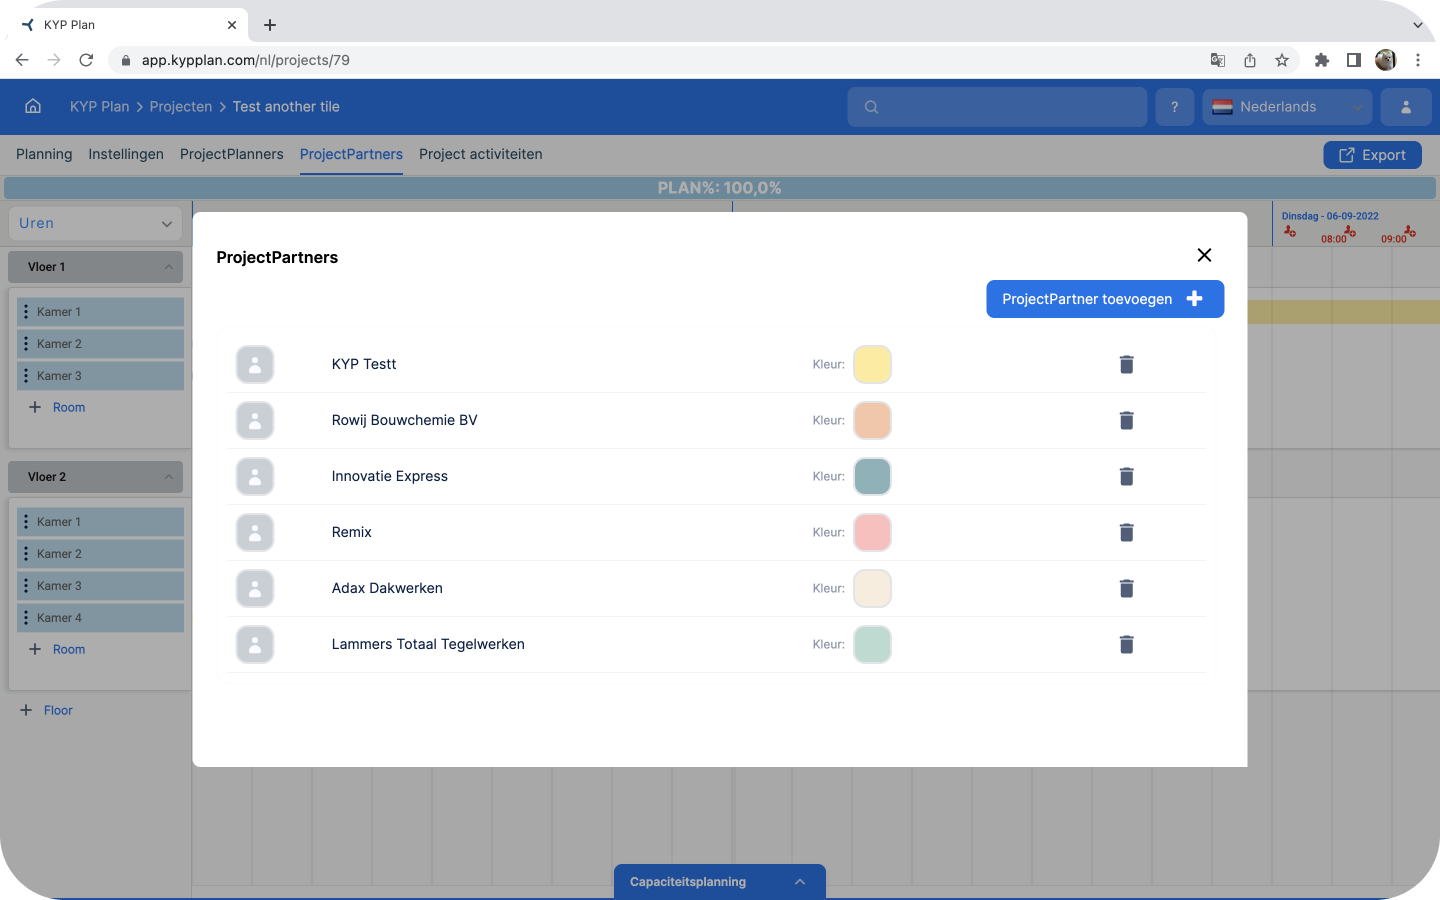Open the help question mark button
This screenshot has height=900, width=1440.
pyautogui.click(x=1175, y=107)
